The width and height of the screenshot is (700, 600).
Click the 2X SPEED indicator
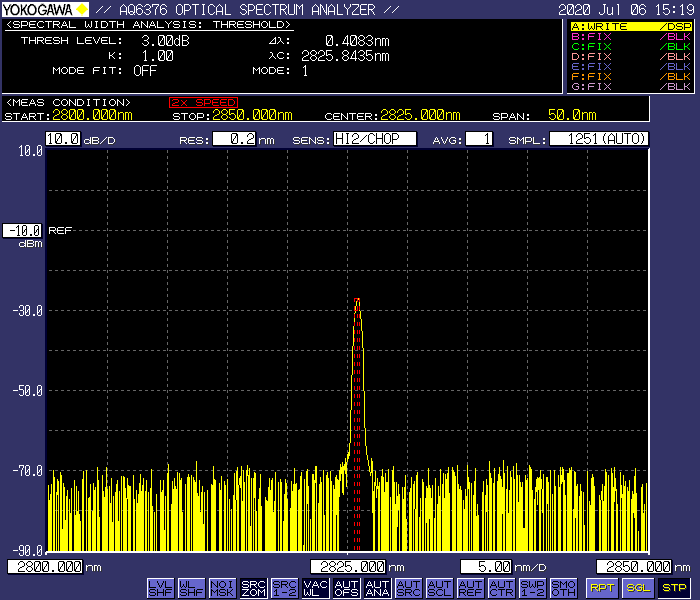point(203,102)
